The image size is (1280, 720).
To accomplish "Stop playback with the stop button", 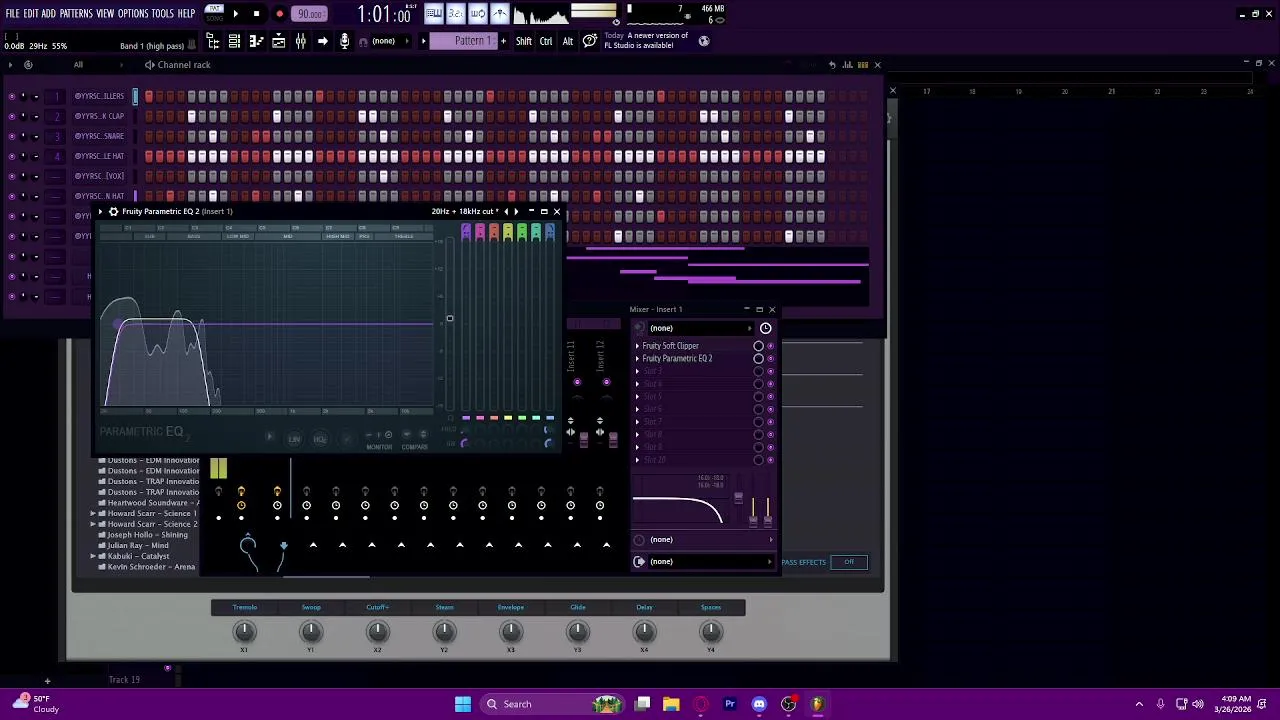I will pyautogui.click(x=256, y=14).
